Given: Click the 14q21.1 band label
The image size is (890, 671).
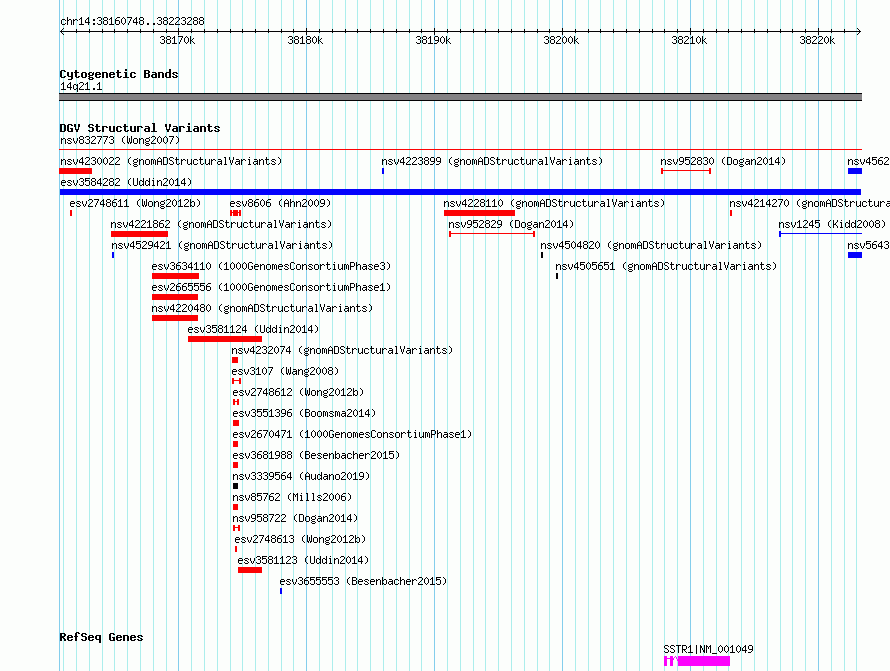Looking at the screenshot, I should coord(81,86).
